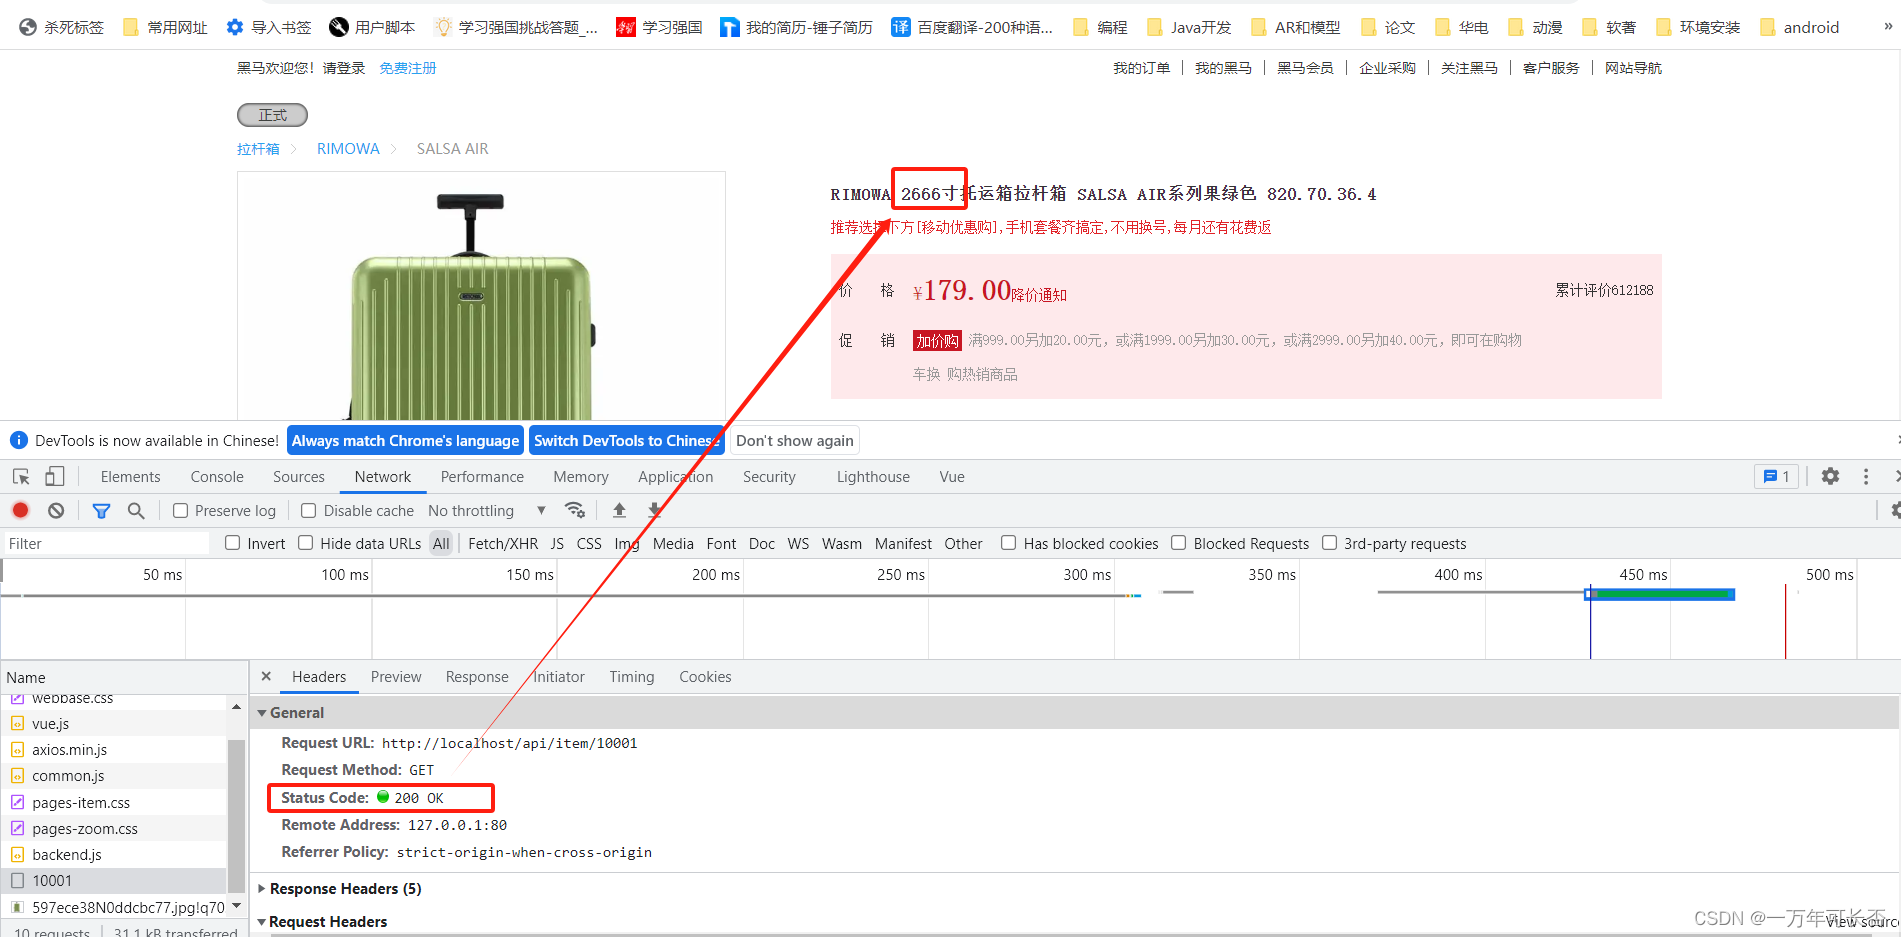Open the 学习强国 bookmark
Screen dimensions: 1901x937
659,27
